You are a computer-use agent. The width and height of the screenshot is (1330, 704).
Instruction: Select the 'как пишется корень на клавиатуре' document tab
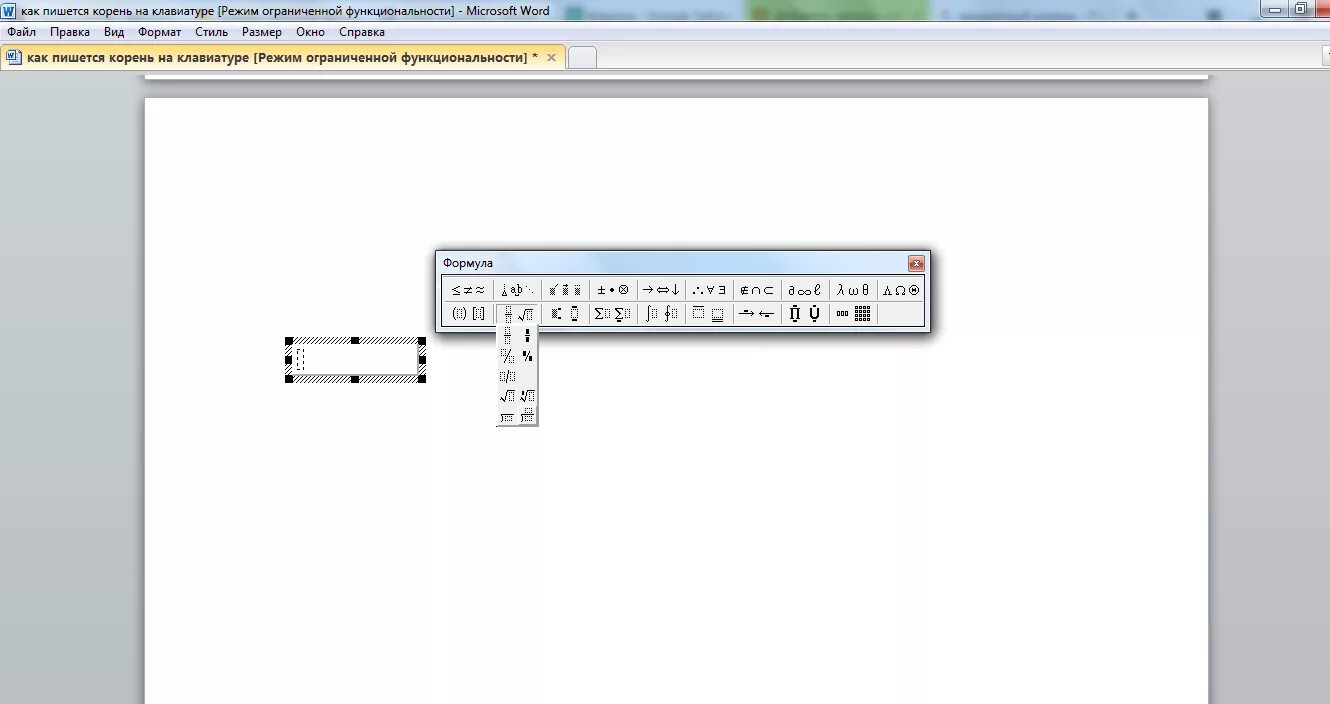284,57
